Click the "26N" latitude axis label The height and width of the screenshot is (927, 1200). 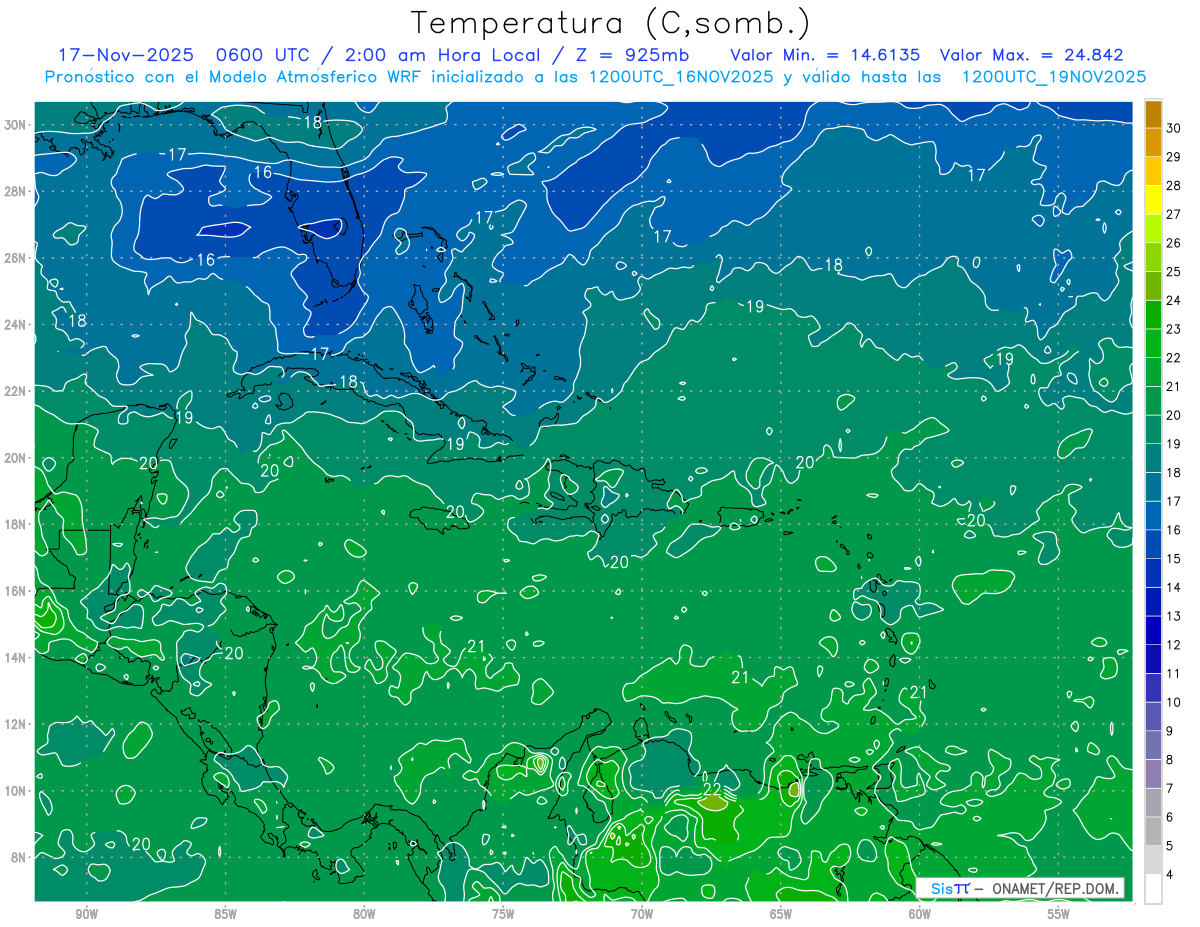[x=14, y=258]
